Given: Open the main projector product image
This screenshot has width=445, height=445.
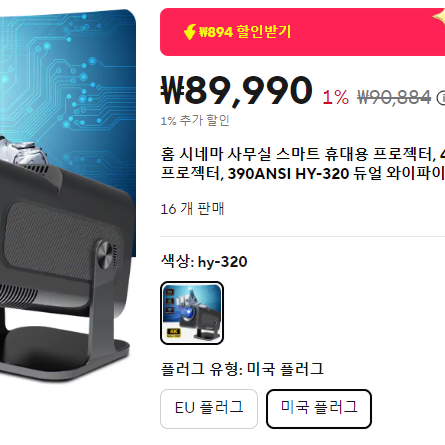Looking at the screenshot, I should coord(68,195).
